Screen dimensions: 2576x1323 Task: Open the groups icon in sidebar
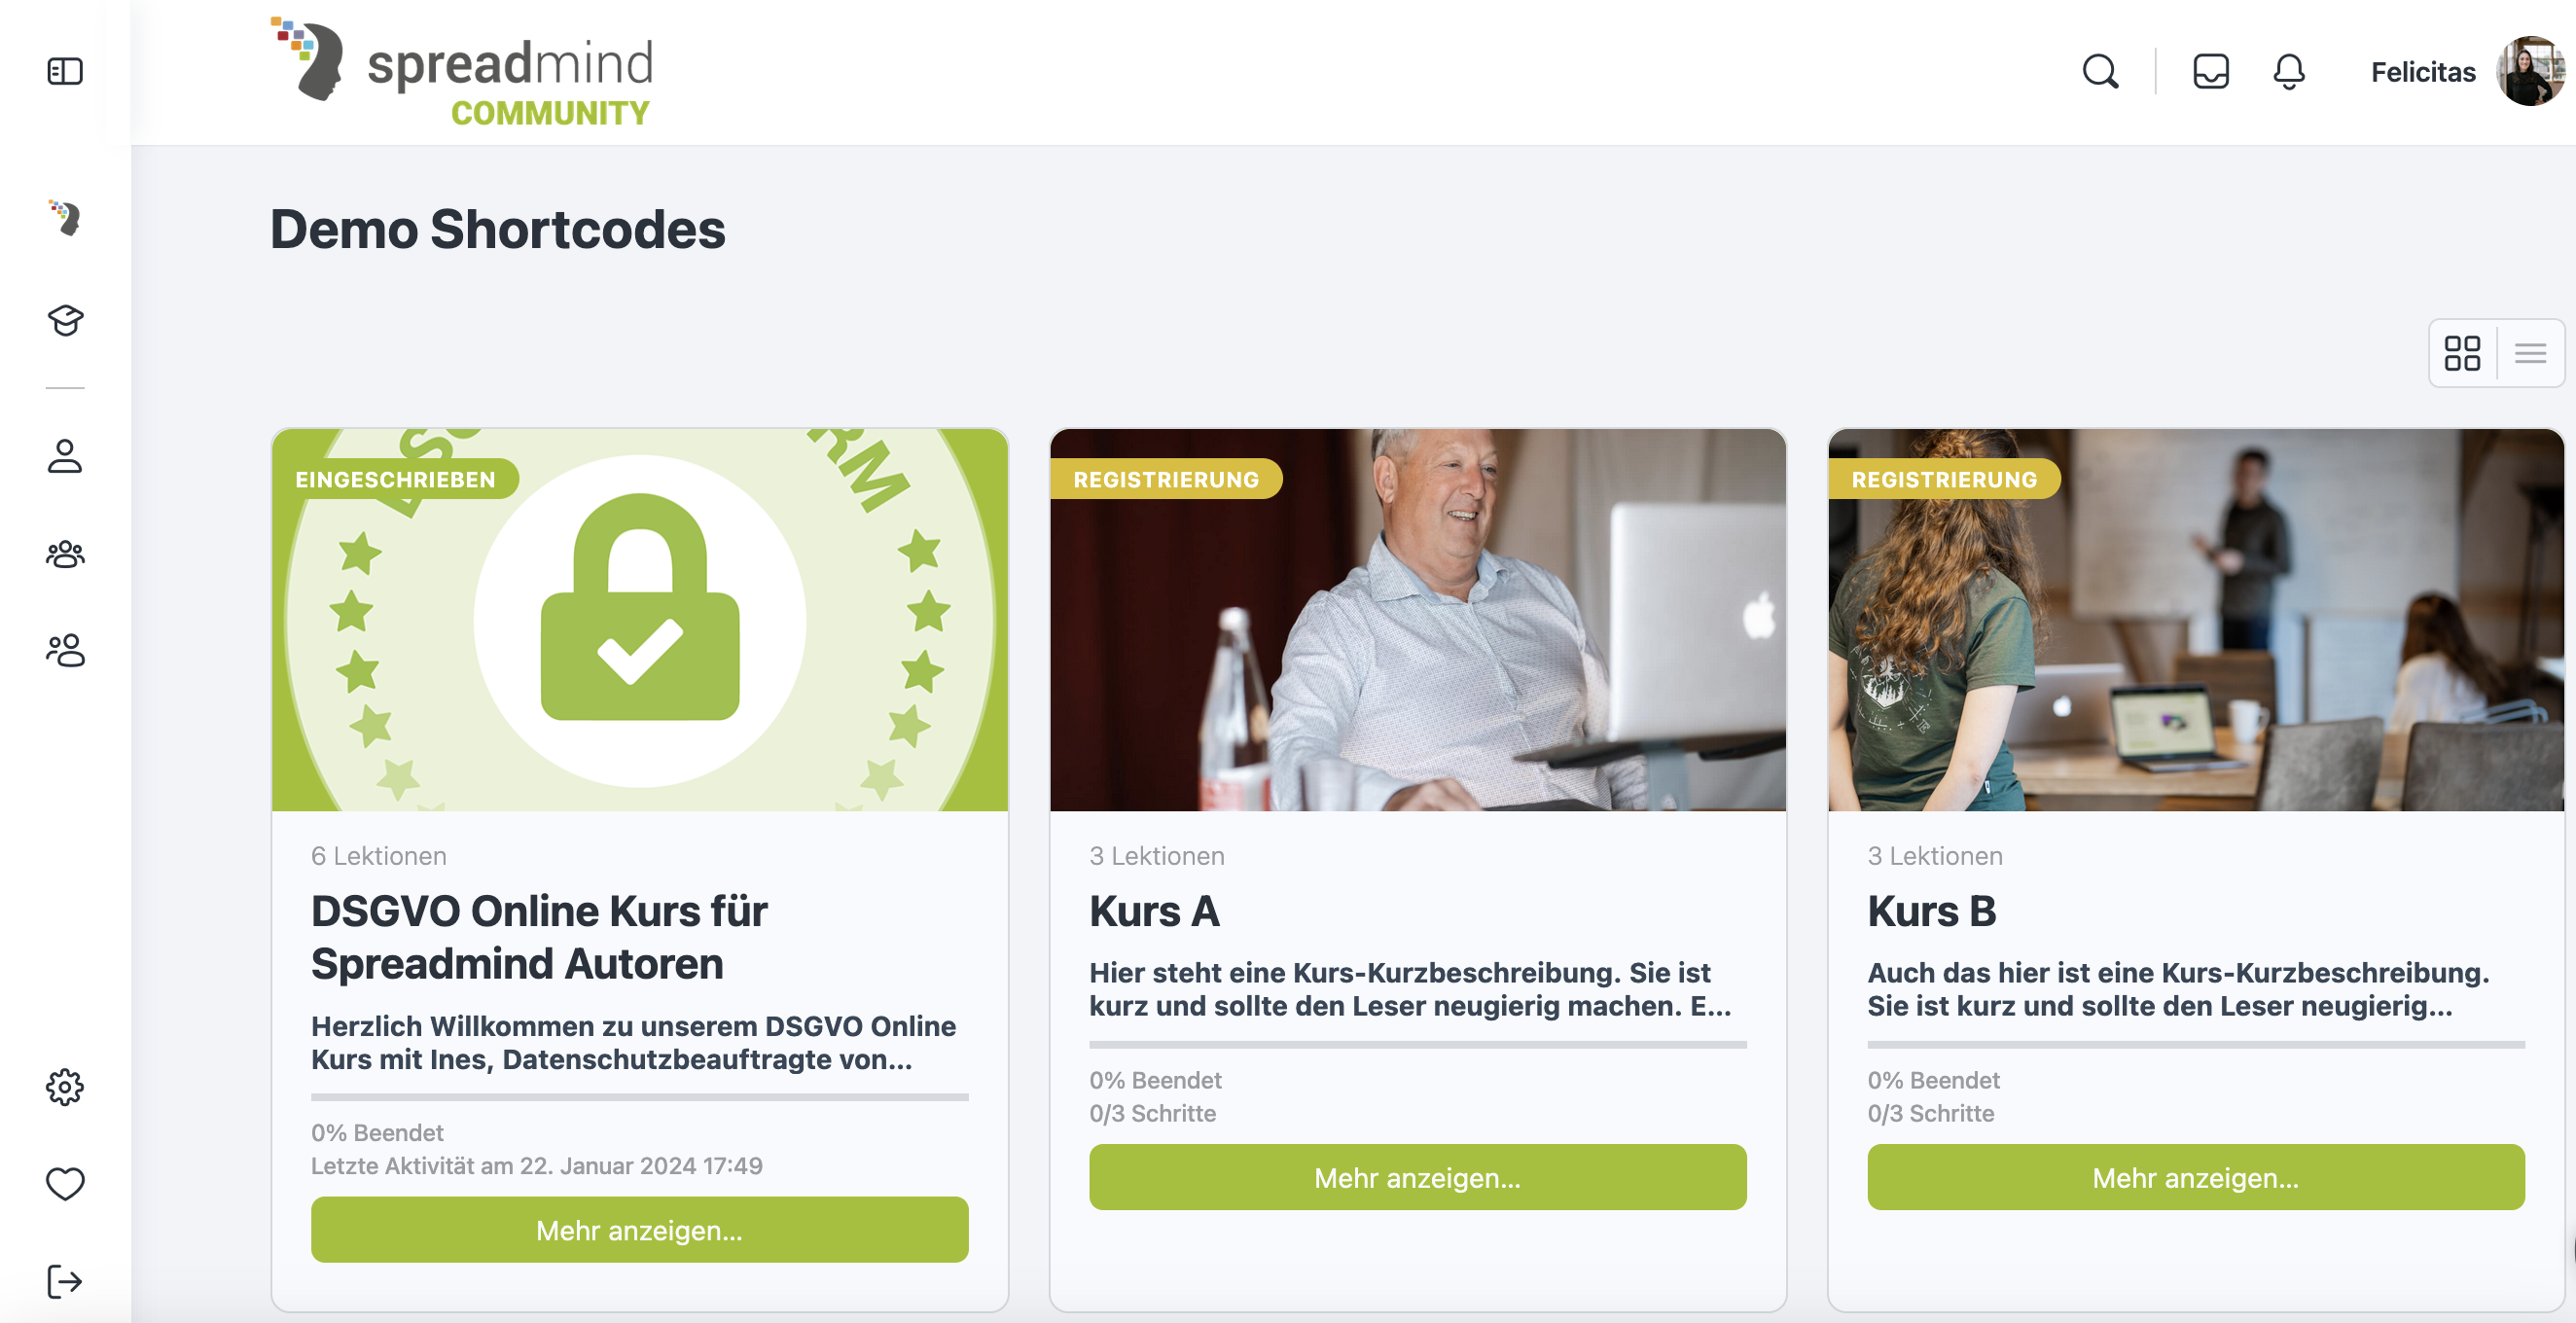[65, 554]
